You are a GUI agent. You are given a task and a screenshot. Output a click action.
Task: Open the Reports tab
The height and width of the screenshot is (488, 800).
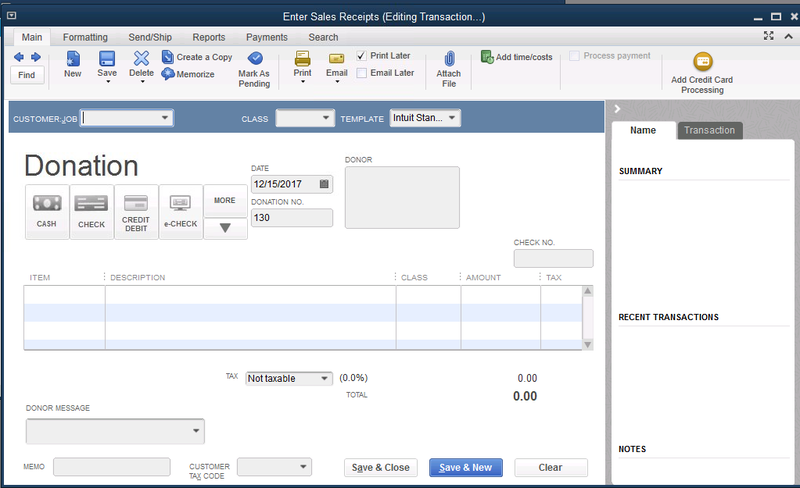pyautogui.click(x=209, y=37)
